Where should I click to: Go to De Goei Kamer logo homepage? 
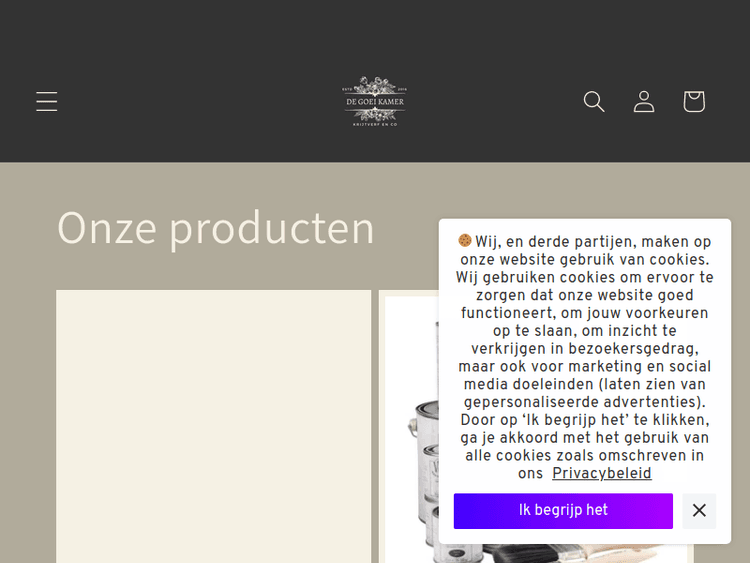375,101
